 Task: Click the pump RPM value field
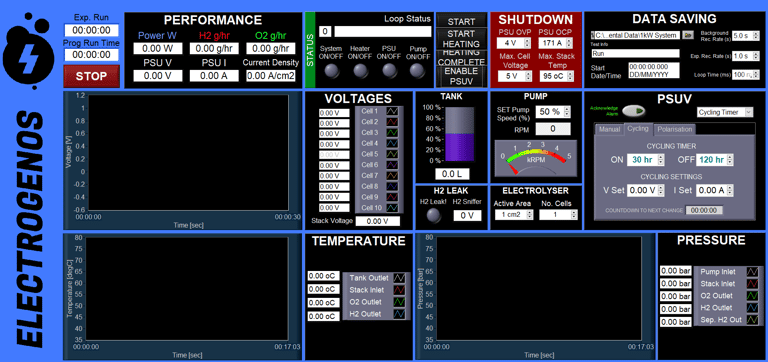553,129
